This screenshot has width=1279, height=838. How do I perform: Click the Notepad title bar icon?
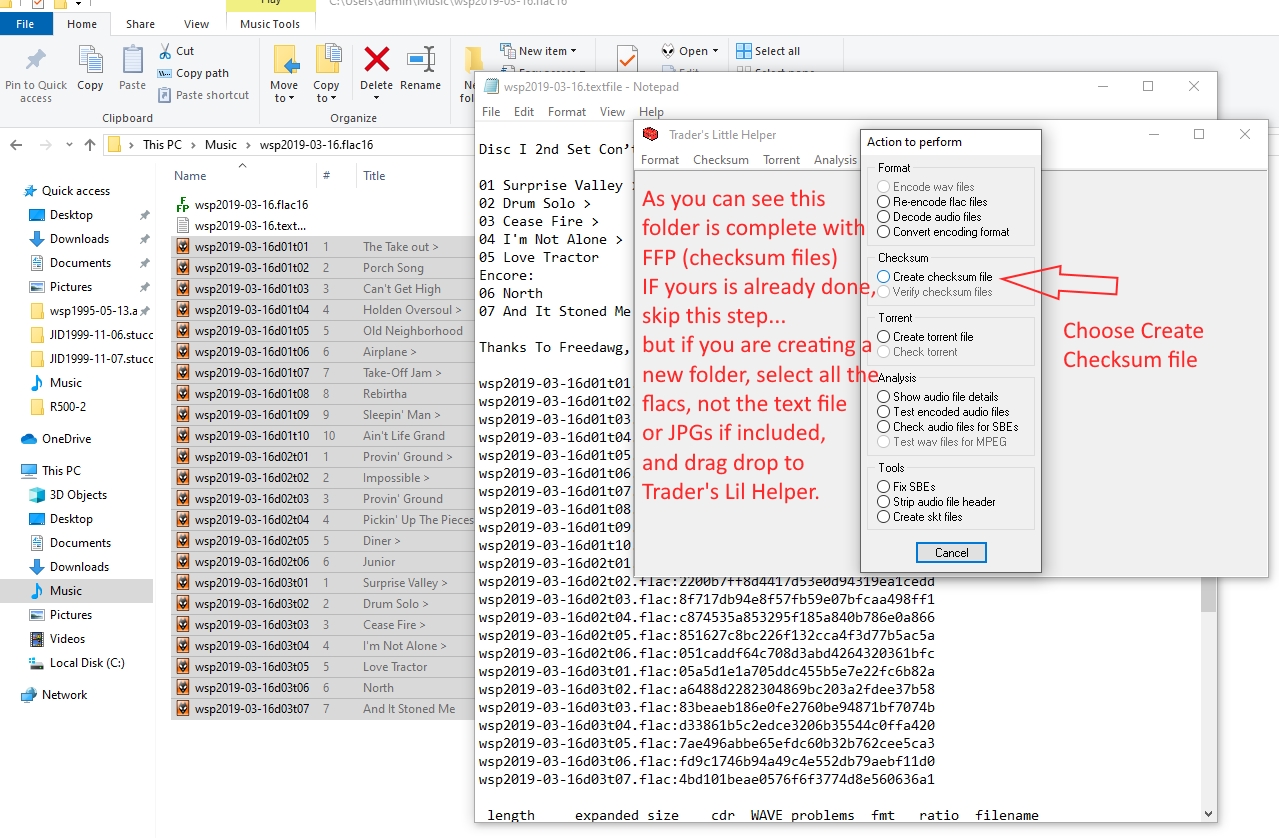coord(491,87)
